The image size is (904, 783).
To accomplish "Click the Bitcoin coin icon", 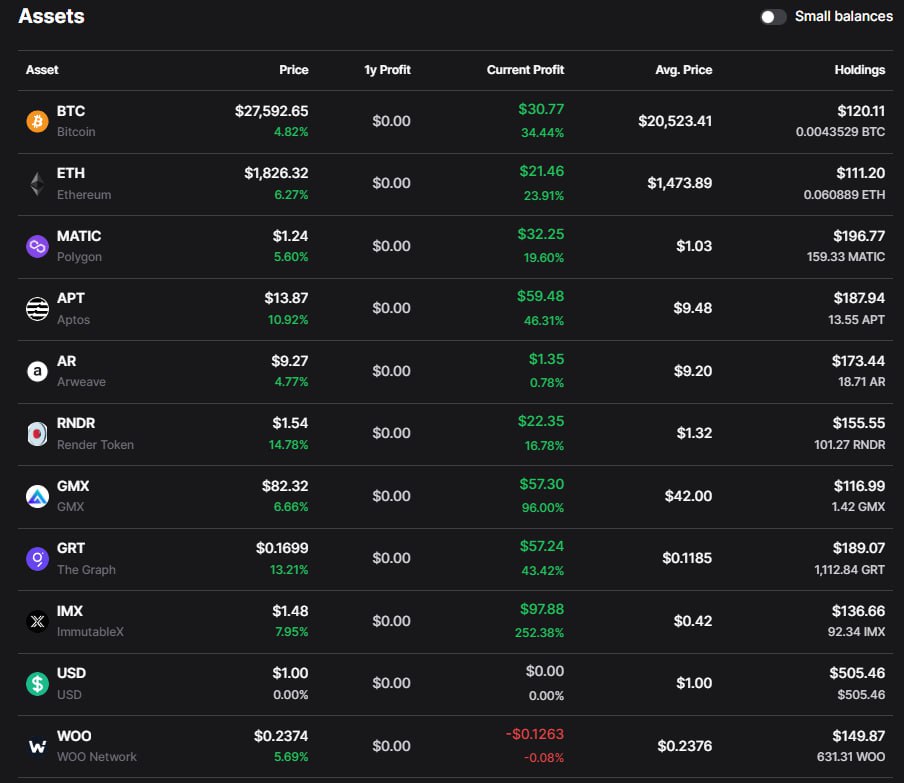I will [x=37, y=122].
